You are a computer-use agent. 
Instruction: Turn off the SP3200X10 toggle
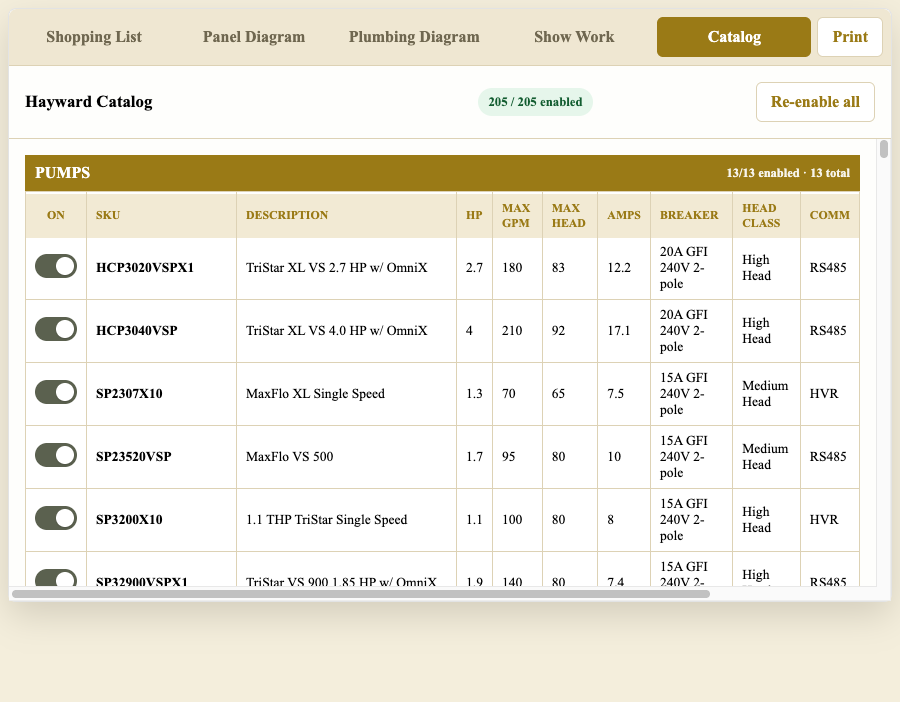click(x=56, y=518)
